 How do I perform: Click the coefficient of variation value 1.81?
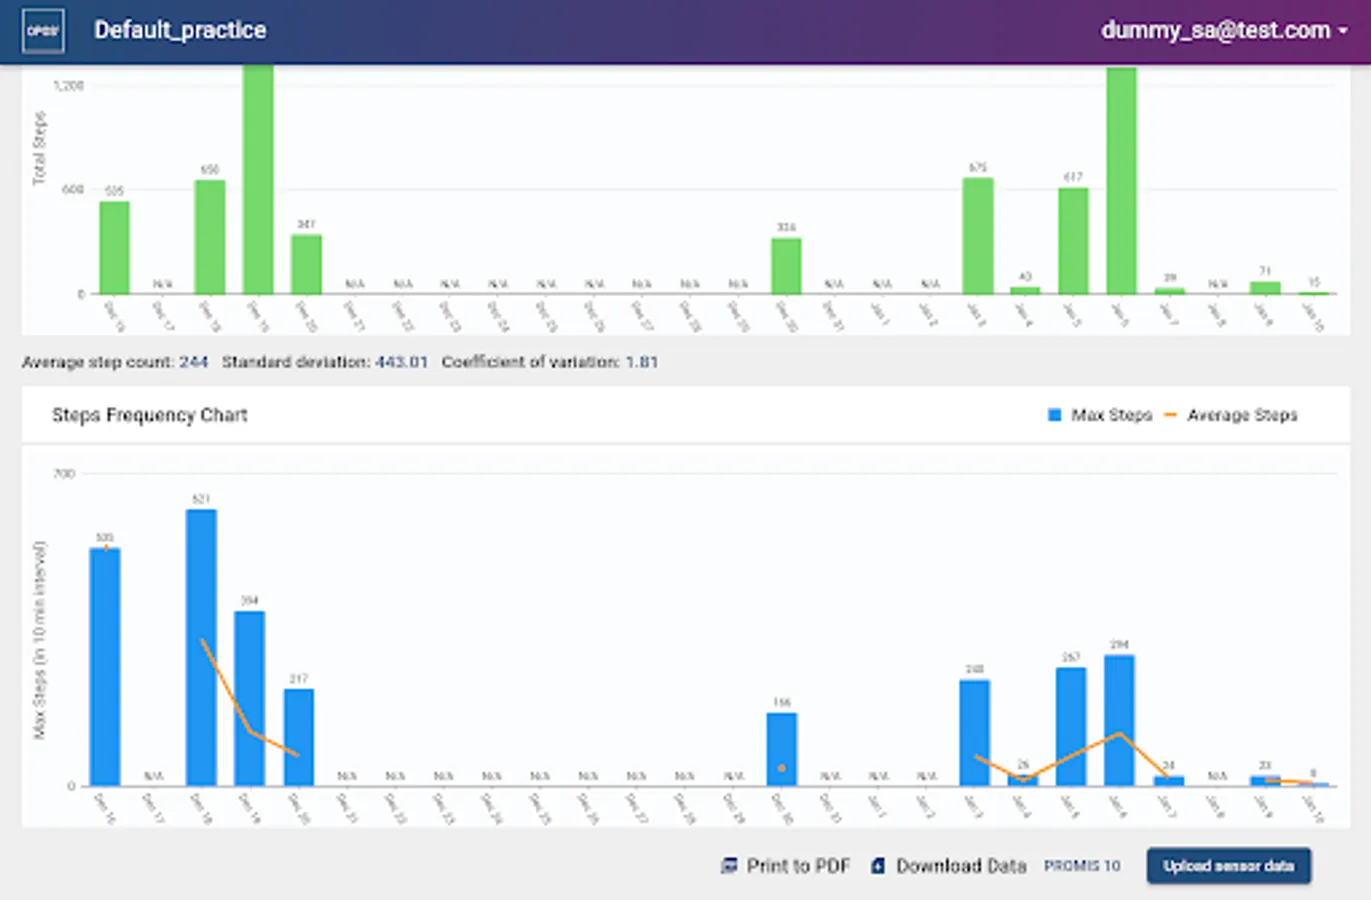[x=642, y=362]
